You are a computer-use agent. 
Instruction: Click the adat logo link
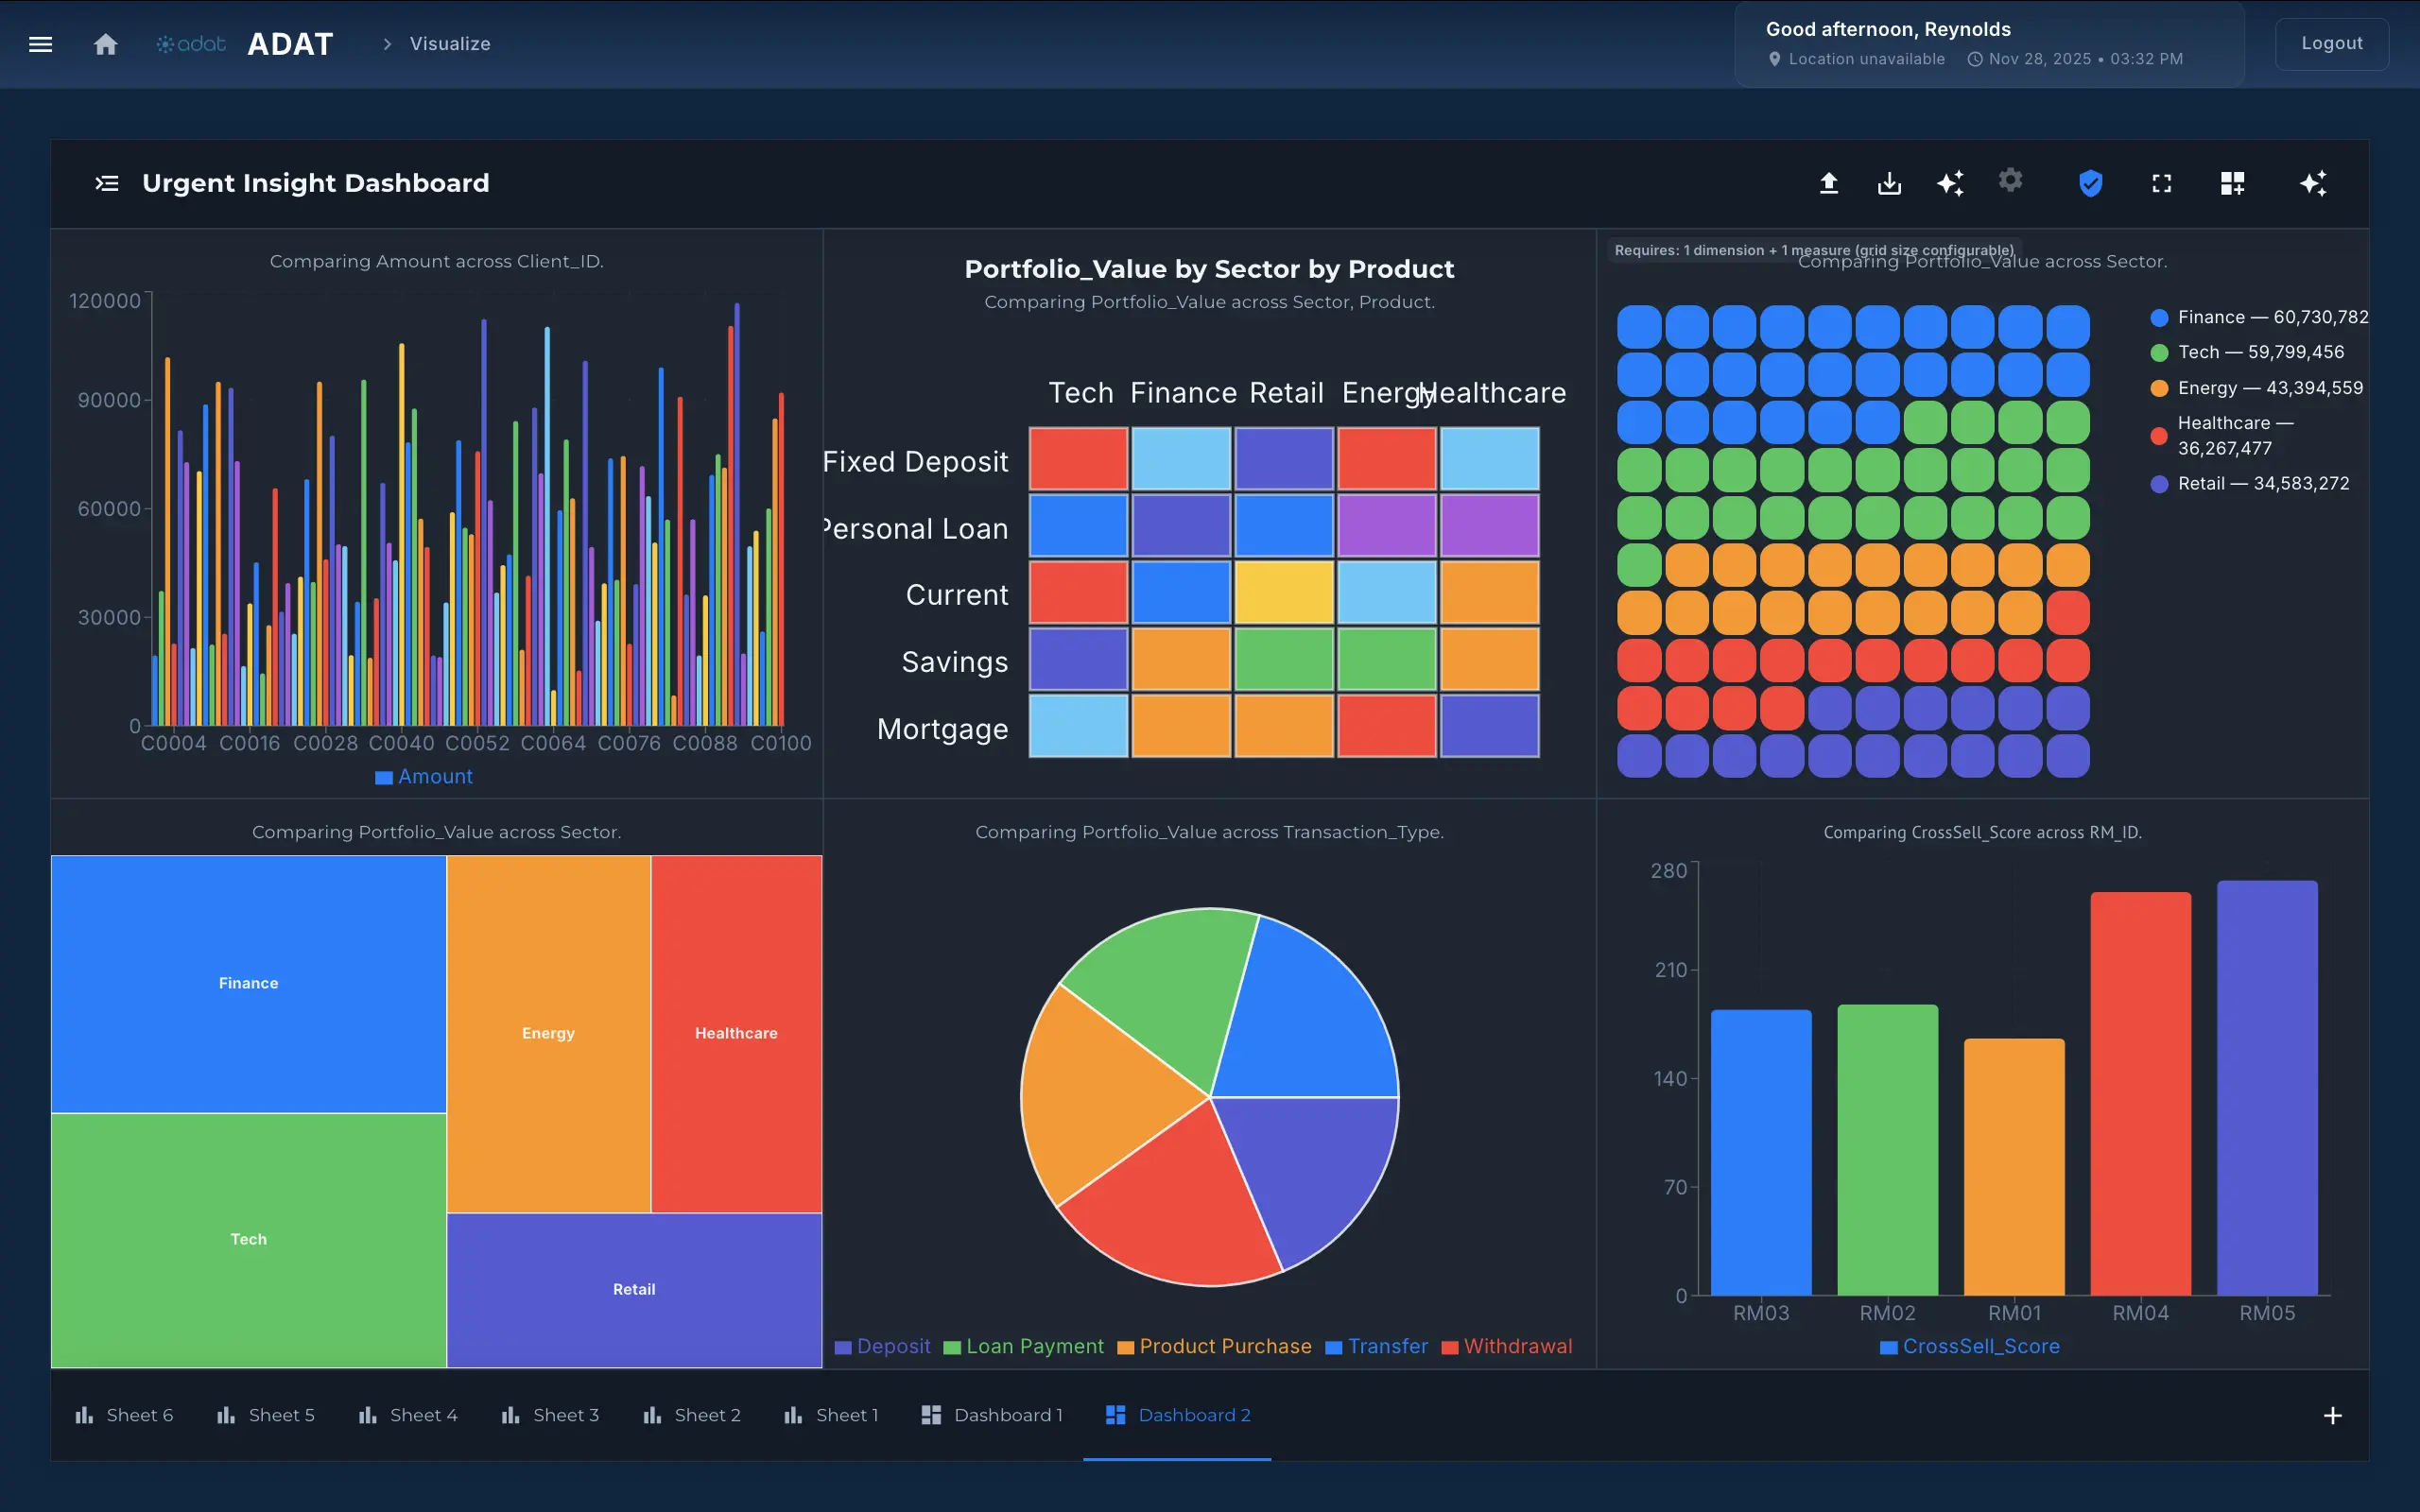pos(190,44)
